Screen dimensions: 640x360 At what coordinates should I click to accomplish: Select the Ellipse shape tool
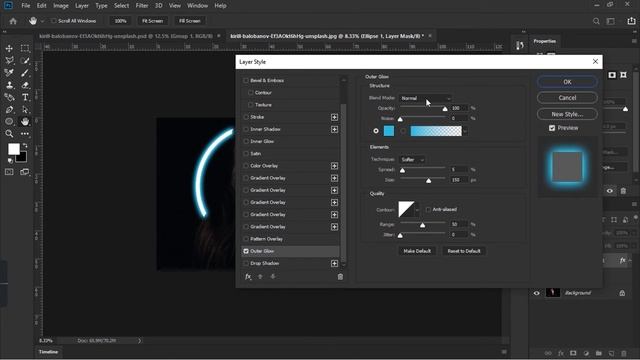pos(9,122)
